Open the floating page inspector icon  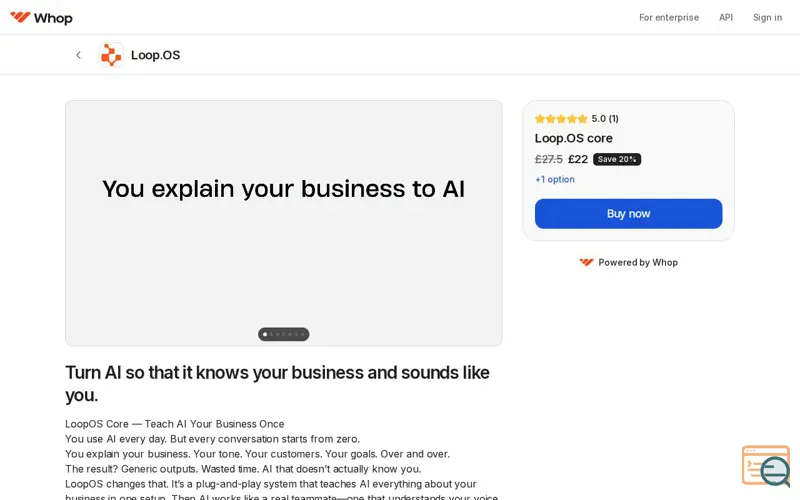coord(766,465)
